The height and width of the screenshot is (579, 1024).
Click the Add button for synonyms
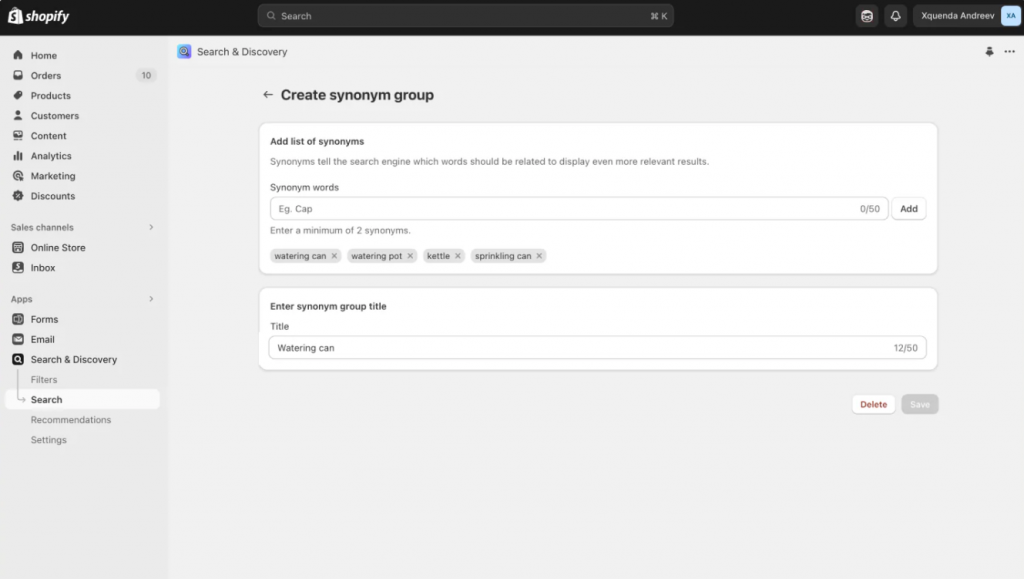coord(908,209)
